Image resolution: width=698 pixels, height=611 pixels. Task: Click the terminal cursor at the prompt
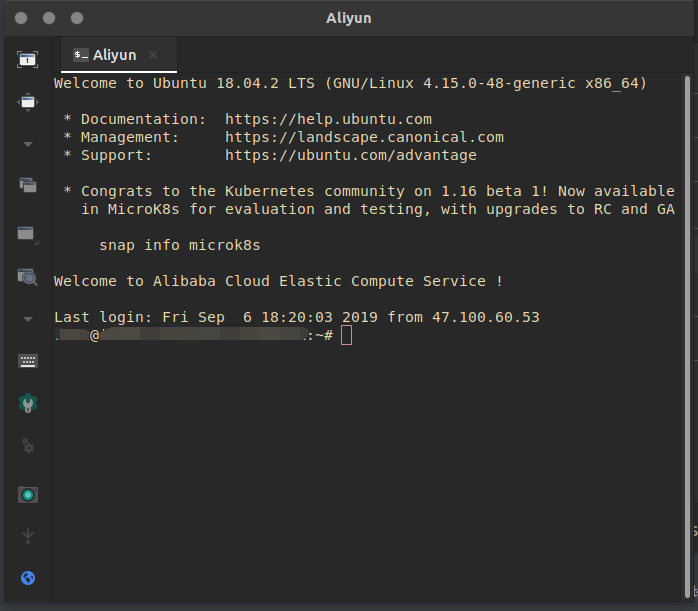346,335
